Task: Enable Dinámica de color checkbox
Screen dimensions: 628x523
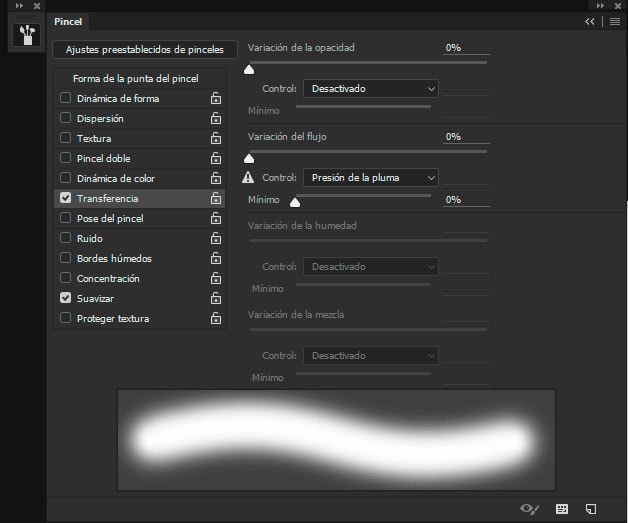Action: click(x=65, y=178)
